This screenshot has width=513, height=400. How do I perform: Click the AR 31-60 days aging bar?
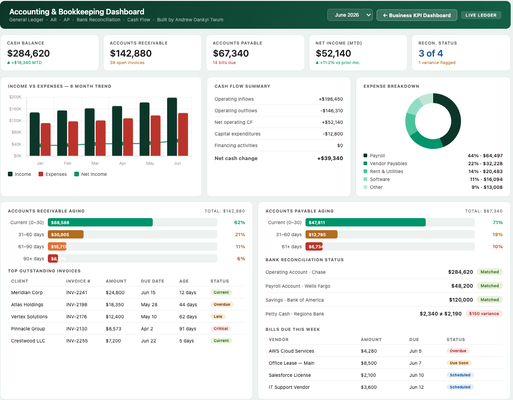66,234
